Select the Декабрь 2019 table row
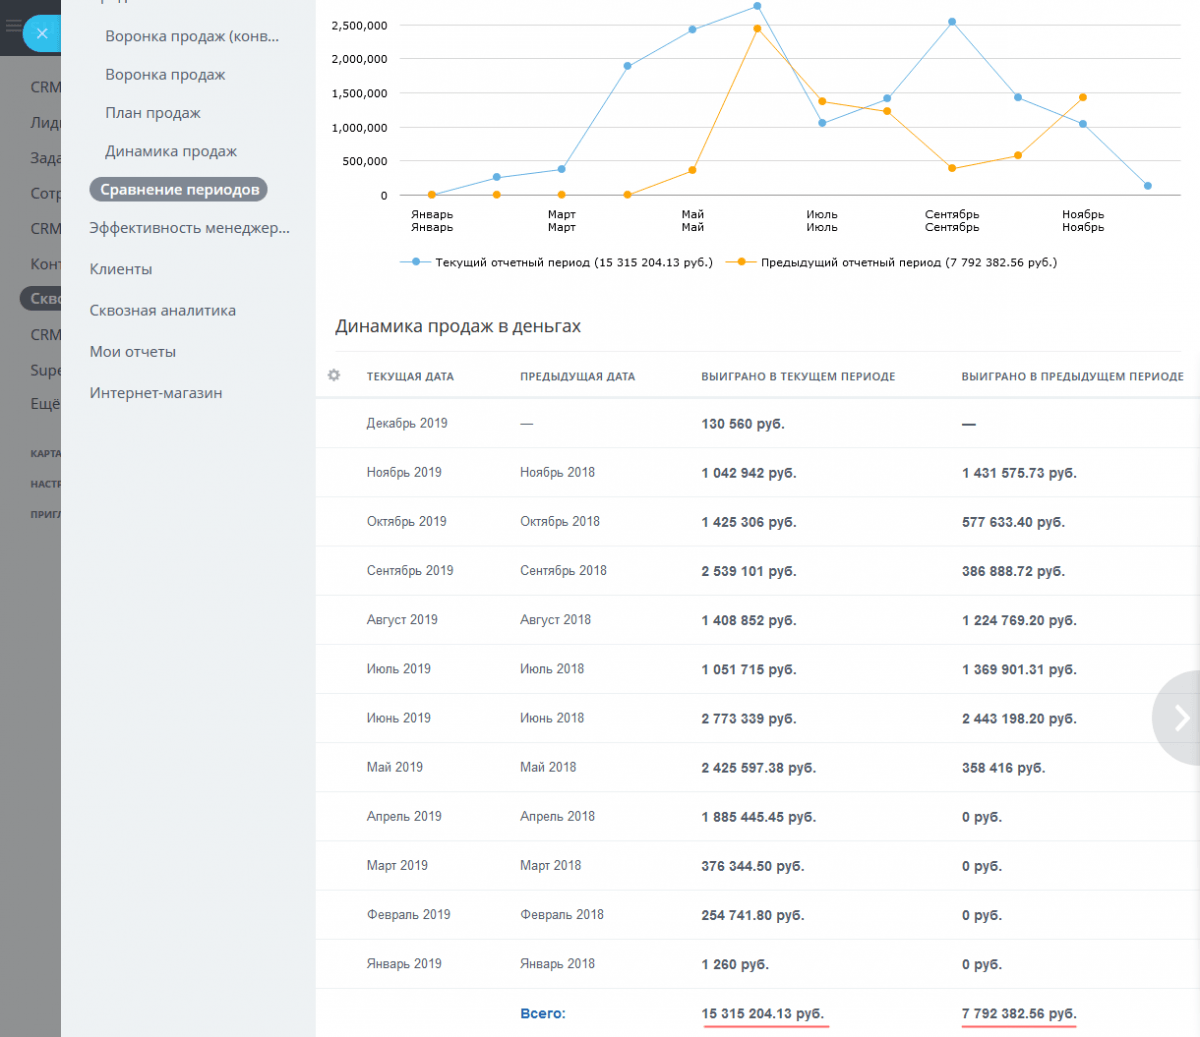The height and width of the screenshot is (1037, 1200). [757, 423]
